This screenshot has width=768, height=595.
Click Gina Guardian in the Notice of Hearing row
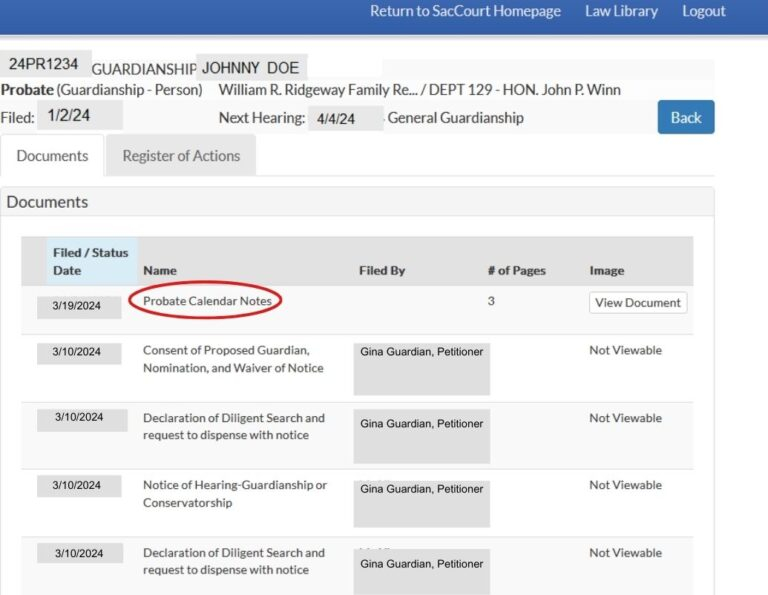(422, 489)
